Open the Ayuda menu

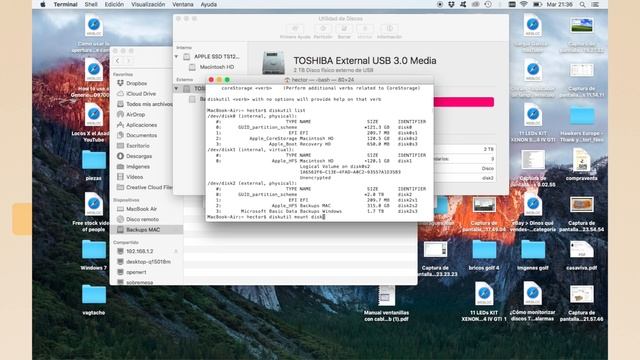point(209,4)
